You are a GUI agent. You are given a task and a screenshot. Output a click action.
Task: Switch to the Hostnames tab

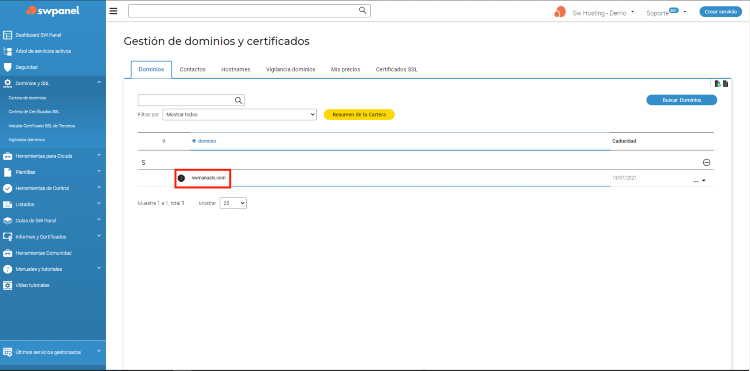(x=236, y=69)
